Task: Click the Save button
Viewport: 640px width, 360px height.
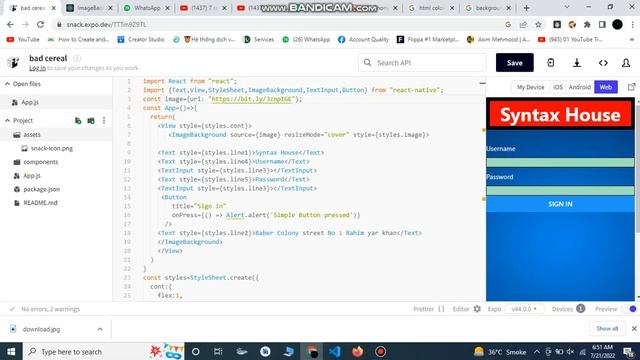Action: click(514, 62)
